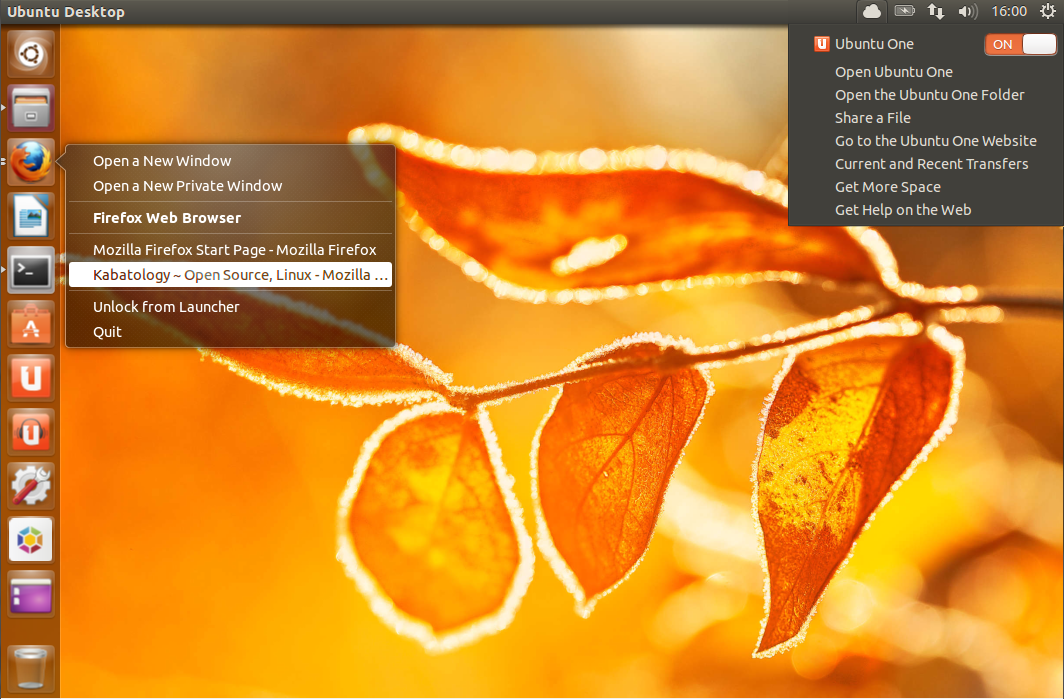This screenshot has width=1064, height=699.
Task: Select Unlock from Launcher
Action: coord(166,307)
